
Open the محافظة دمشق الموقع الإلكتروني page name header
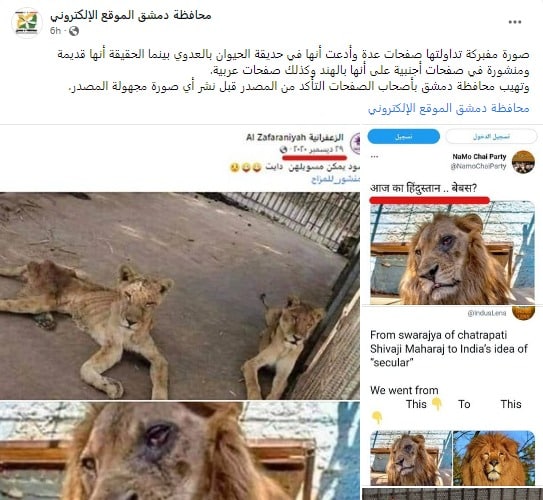(x=131, y=16)
